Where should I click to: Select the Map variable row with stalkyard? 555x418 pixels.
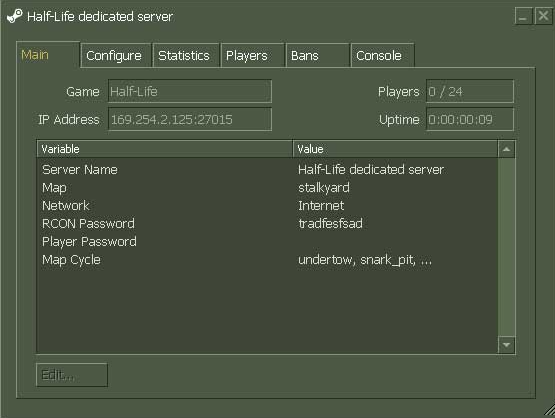click(267, 188)
